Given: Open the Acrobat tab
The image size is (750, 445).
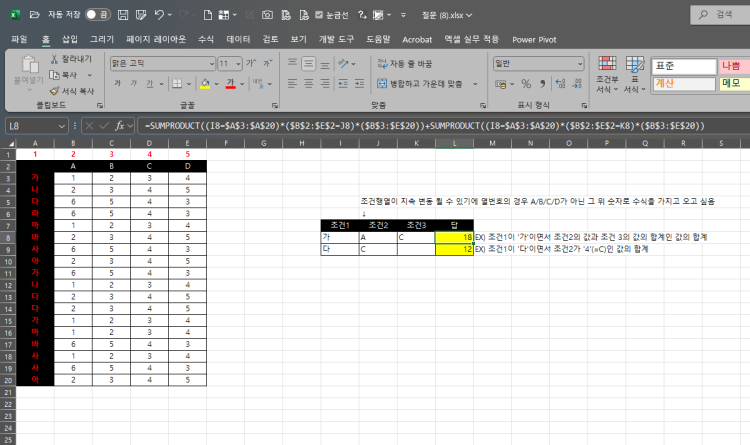Looking at the screenshot, I should [x=417, y=40].
